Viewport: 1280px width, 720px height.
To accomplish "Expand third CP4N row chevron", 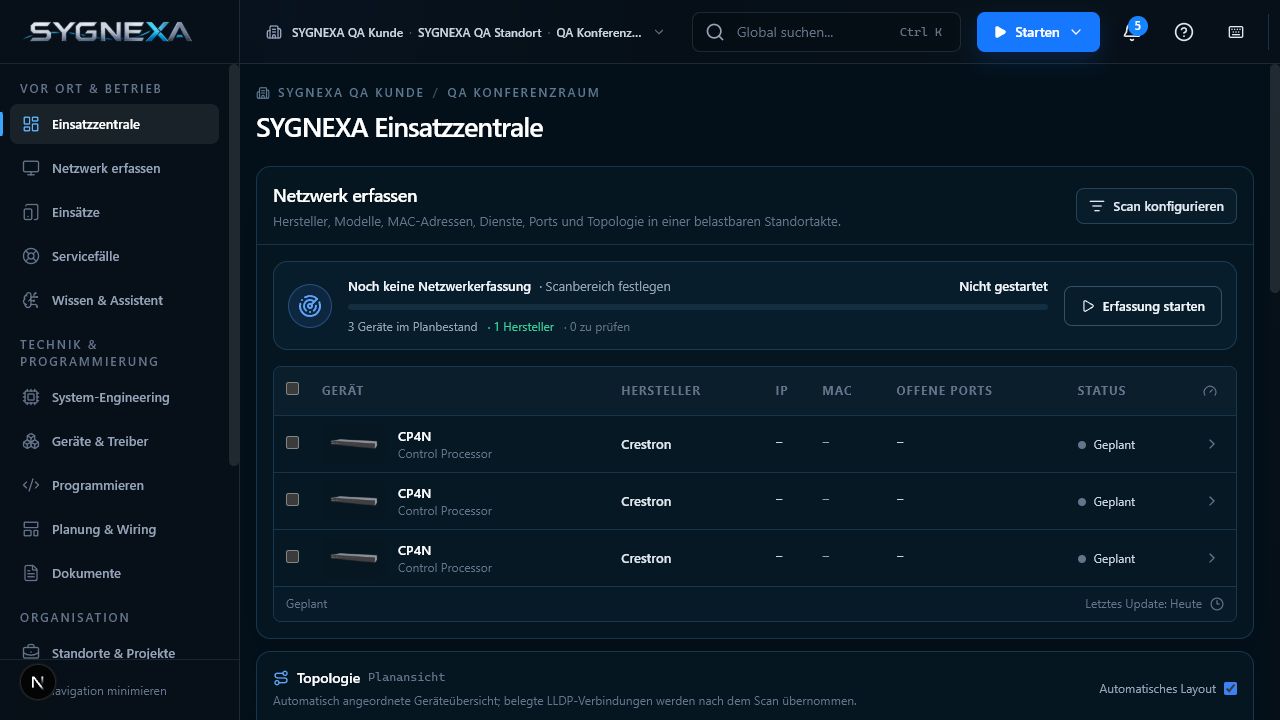I will click(x=1212, y=558).
